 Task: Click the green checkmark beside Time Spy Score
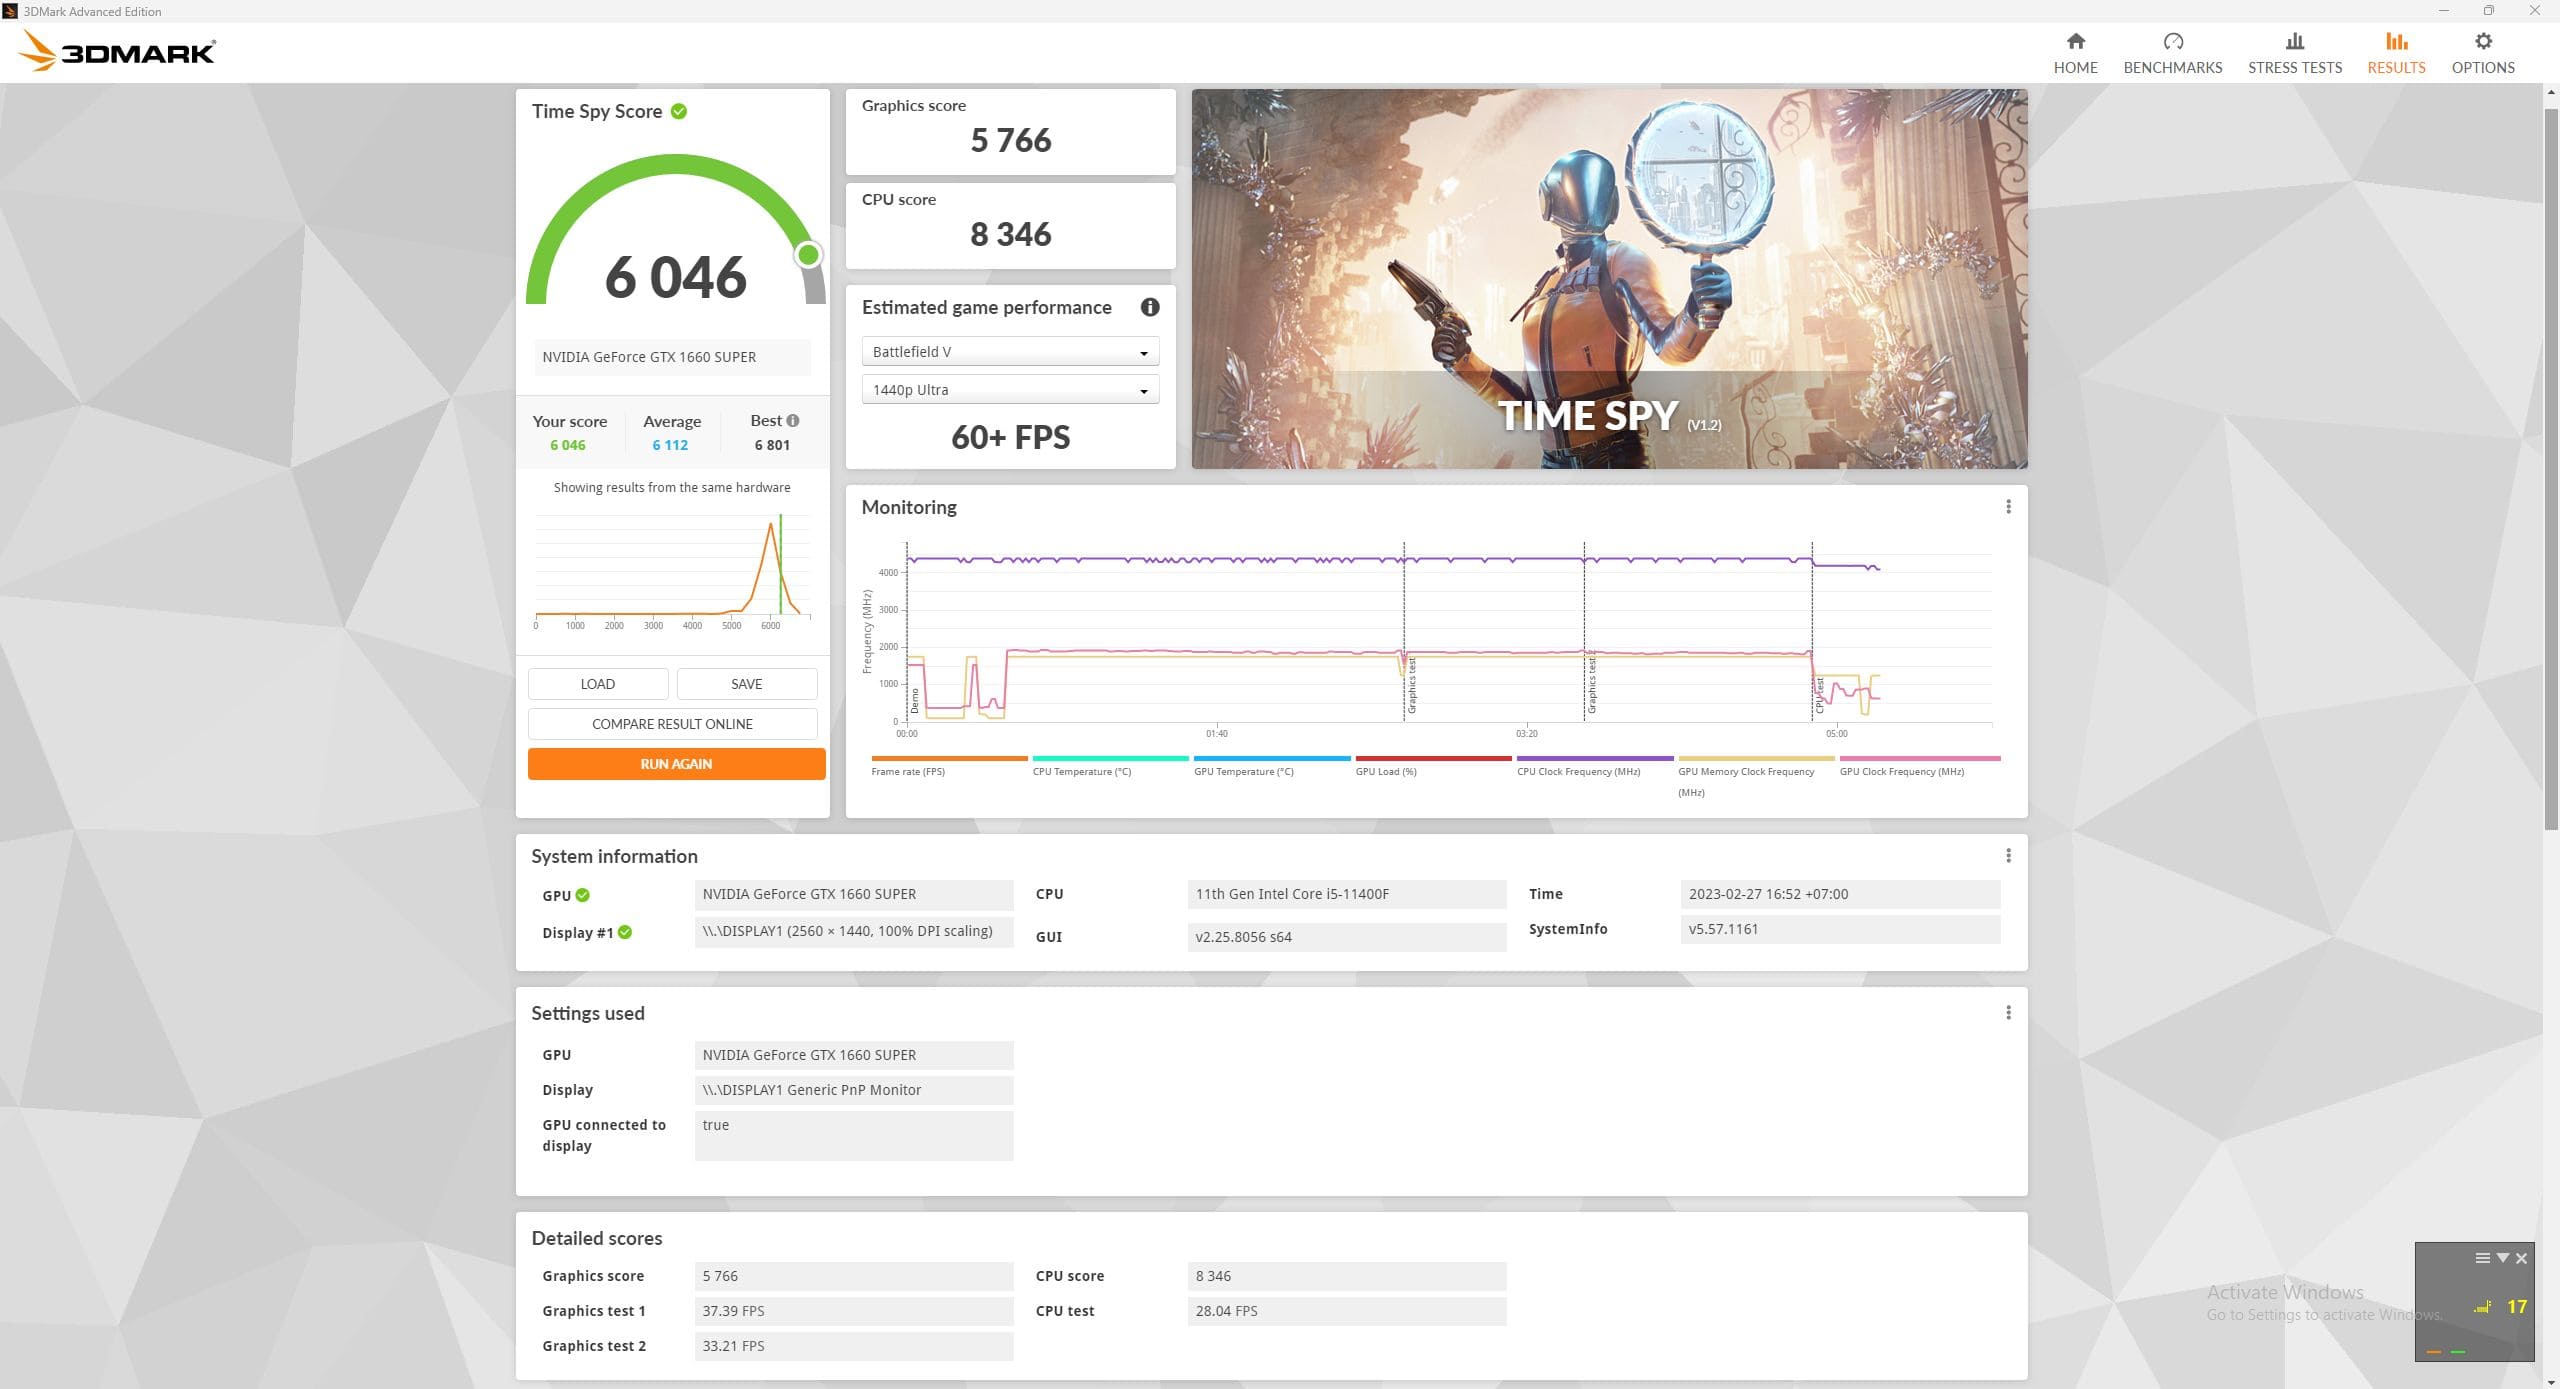coord(679,111)
